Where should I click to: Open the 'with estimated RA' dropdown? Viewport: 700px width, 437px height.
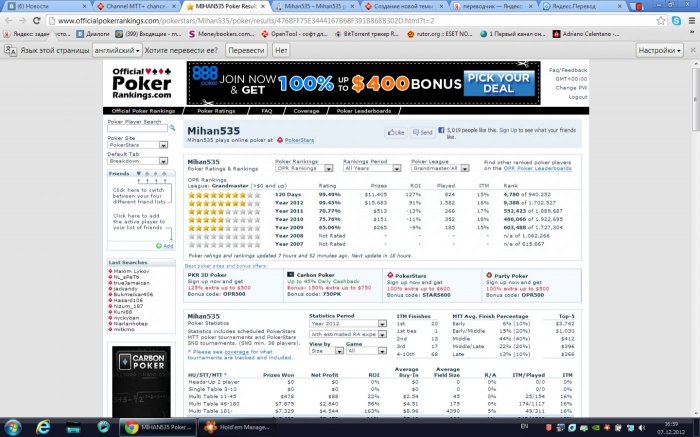click(348, 334)
